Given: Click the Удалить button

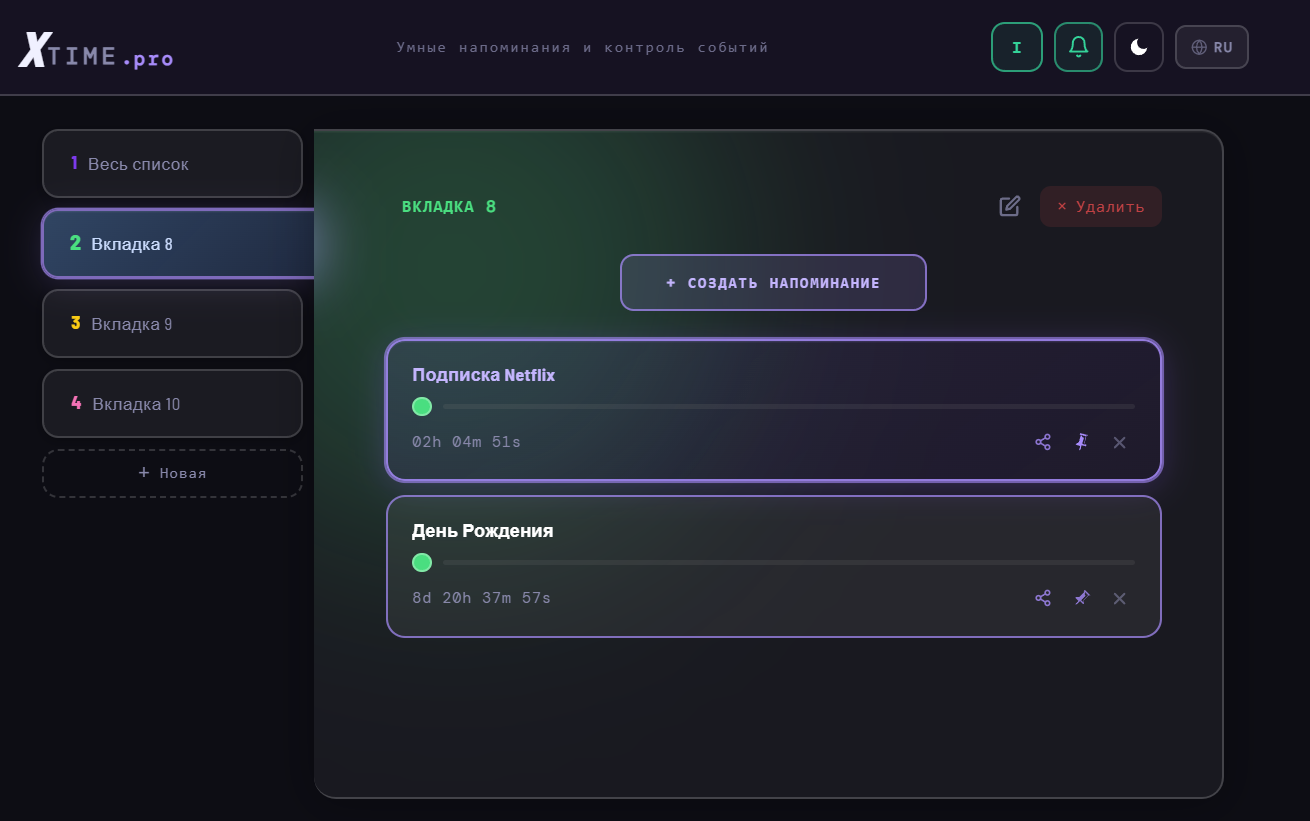Looking at the screenshot, I should pos(1100,207).
